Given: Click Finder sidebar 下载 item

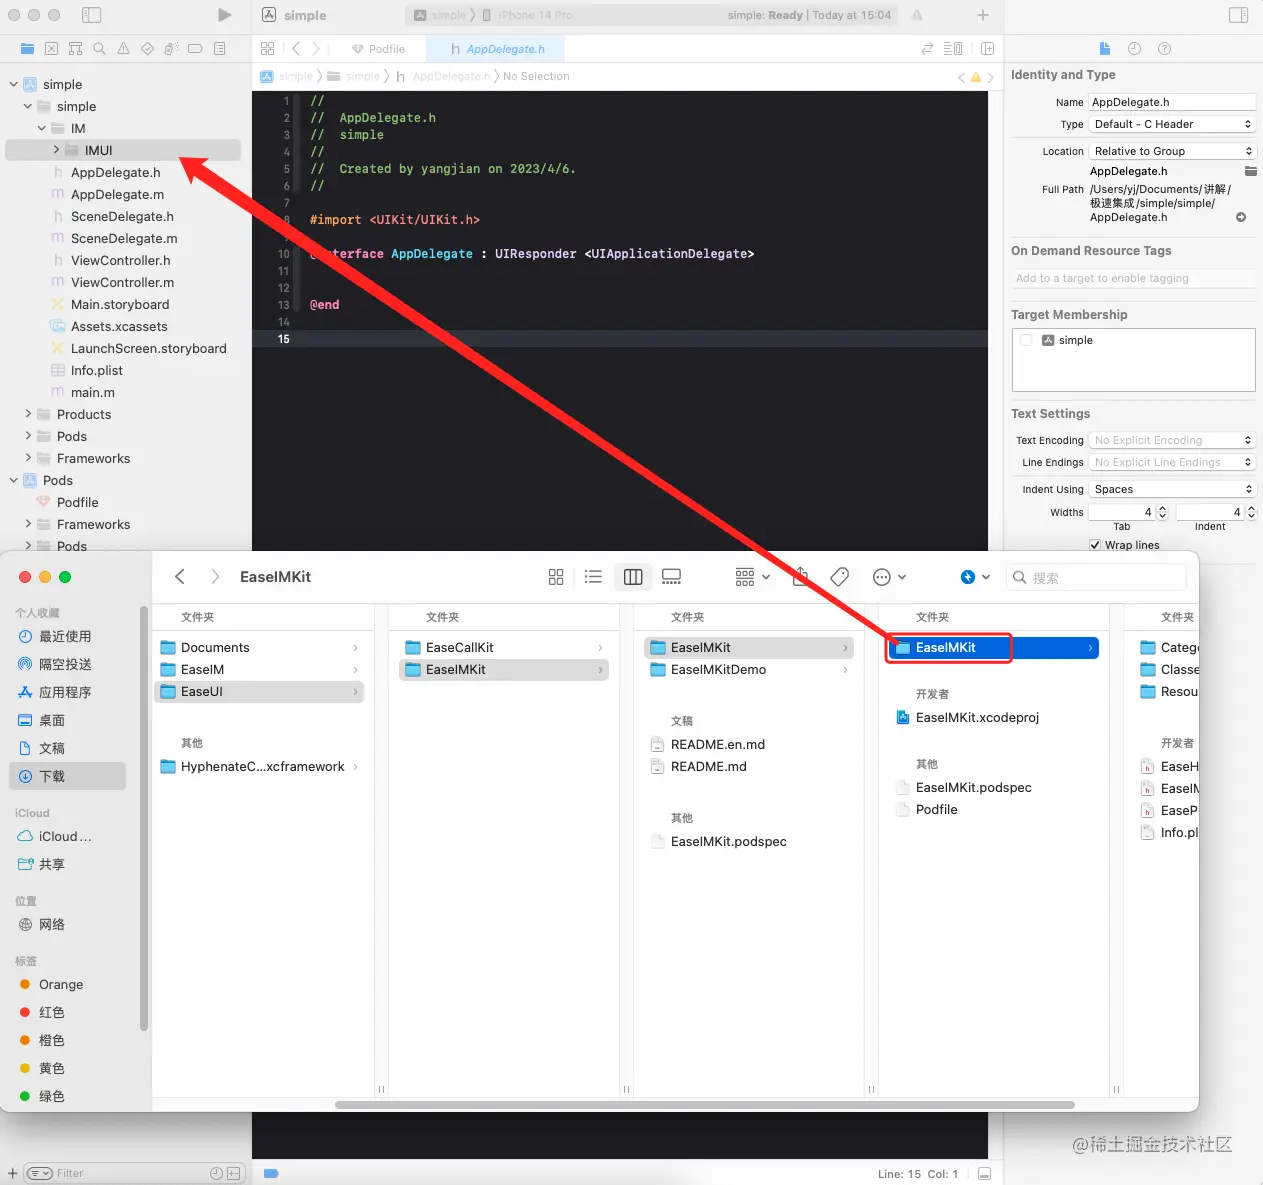Looking at the screenshot, I should 68,776.
